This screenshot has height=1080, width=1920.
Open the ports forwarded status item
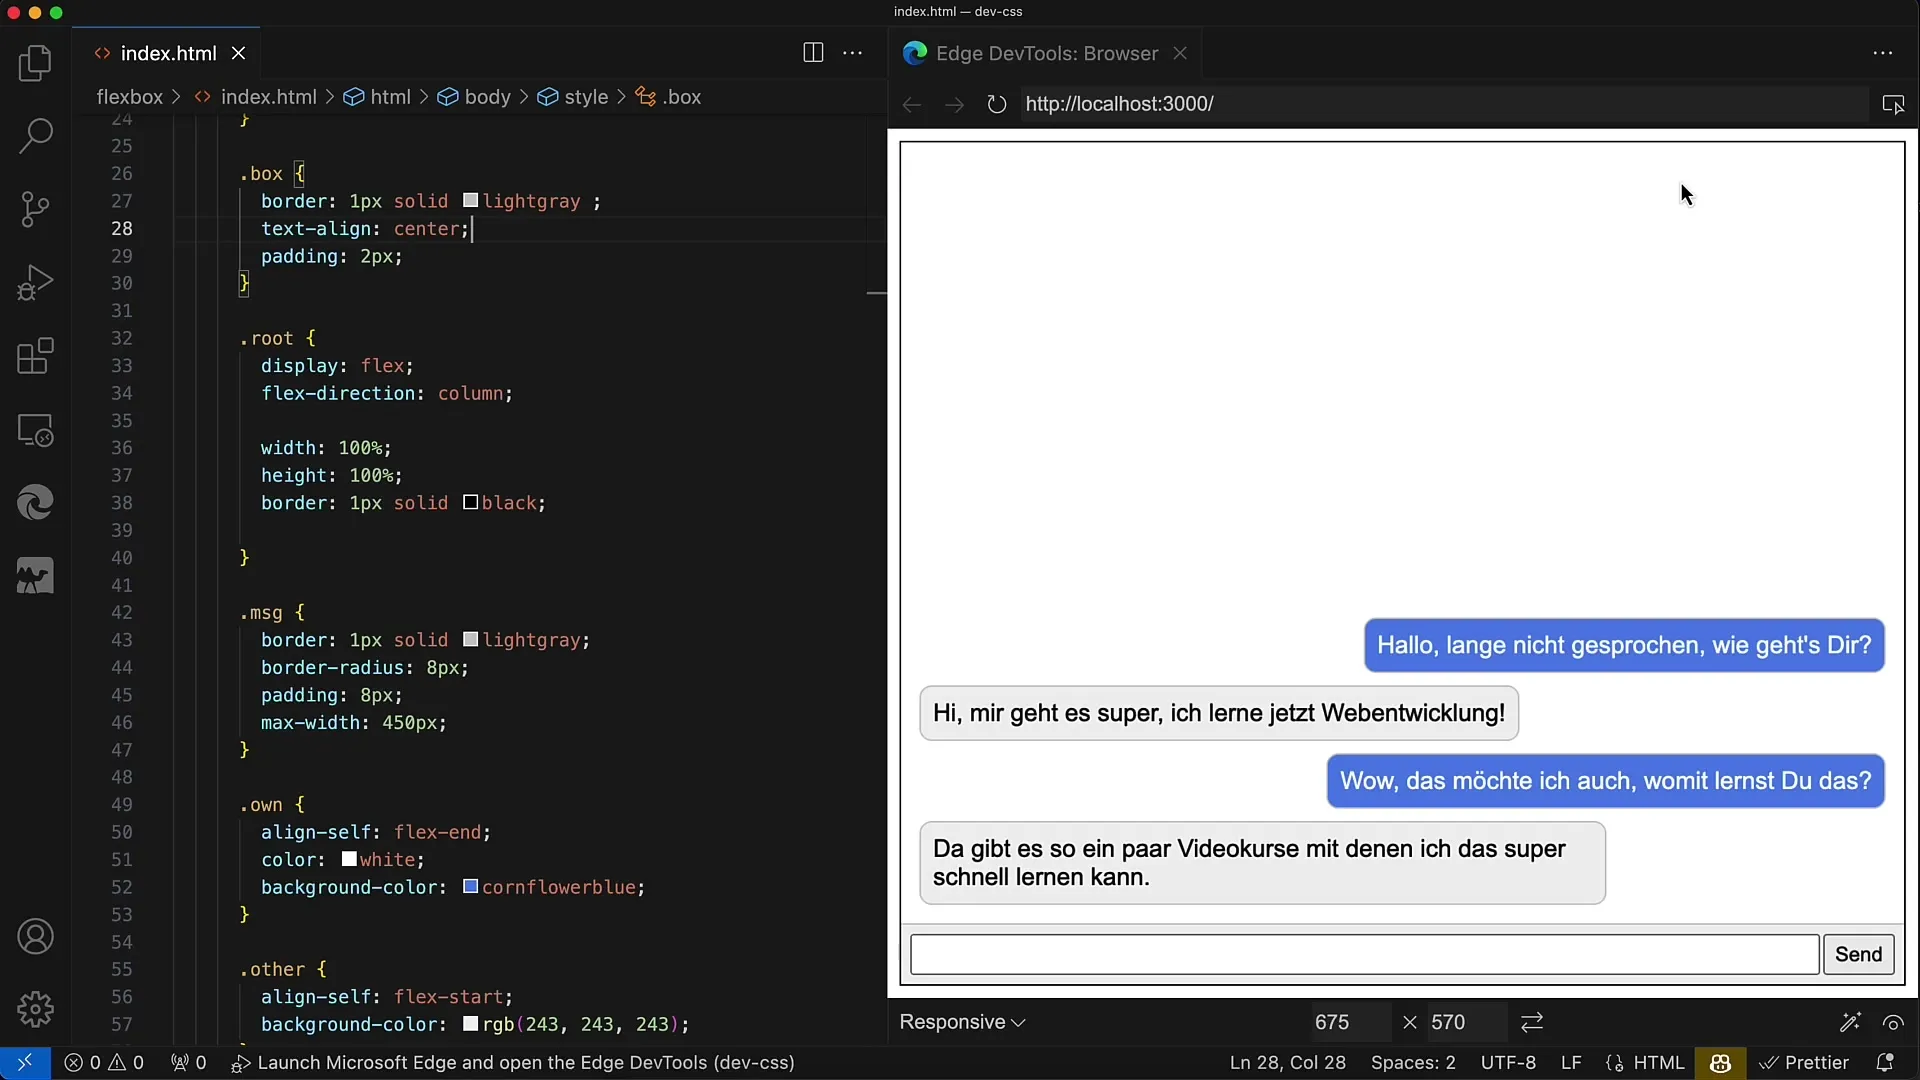pyautogui.click(x=188, y=1062)
